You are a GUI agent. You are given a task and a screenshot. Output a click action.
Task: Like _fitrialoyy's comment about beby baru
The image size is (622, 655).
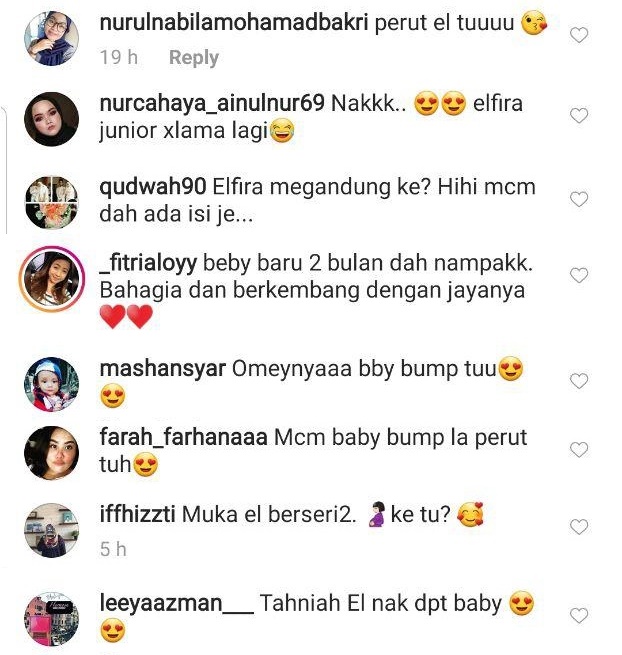579,275
